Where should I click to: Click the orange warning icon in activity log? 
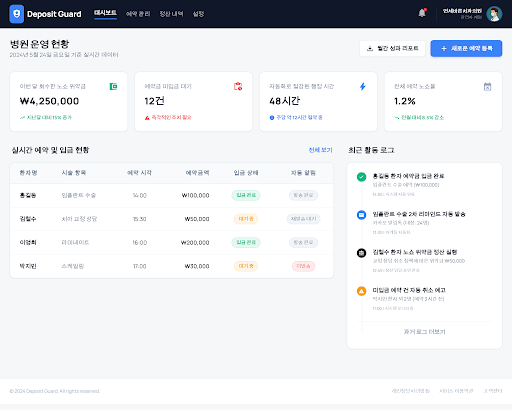(361, 291)
